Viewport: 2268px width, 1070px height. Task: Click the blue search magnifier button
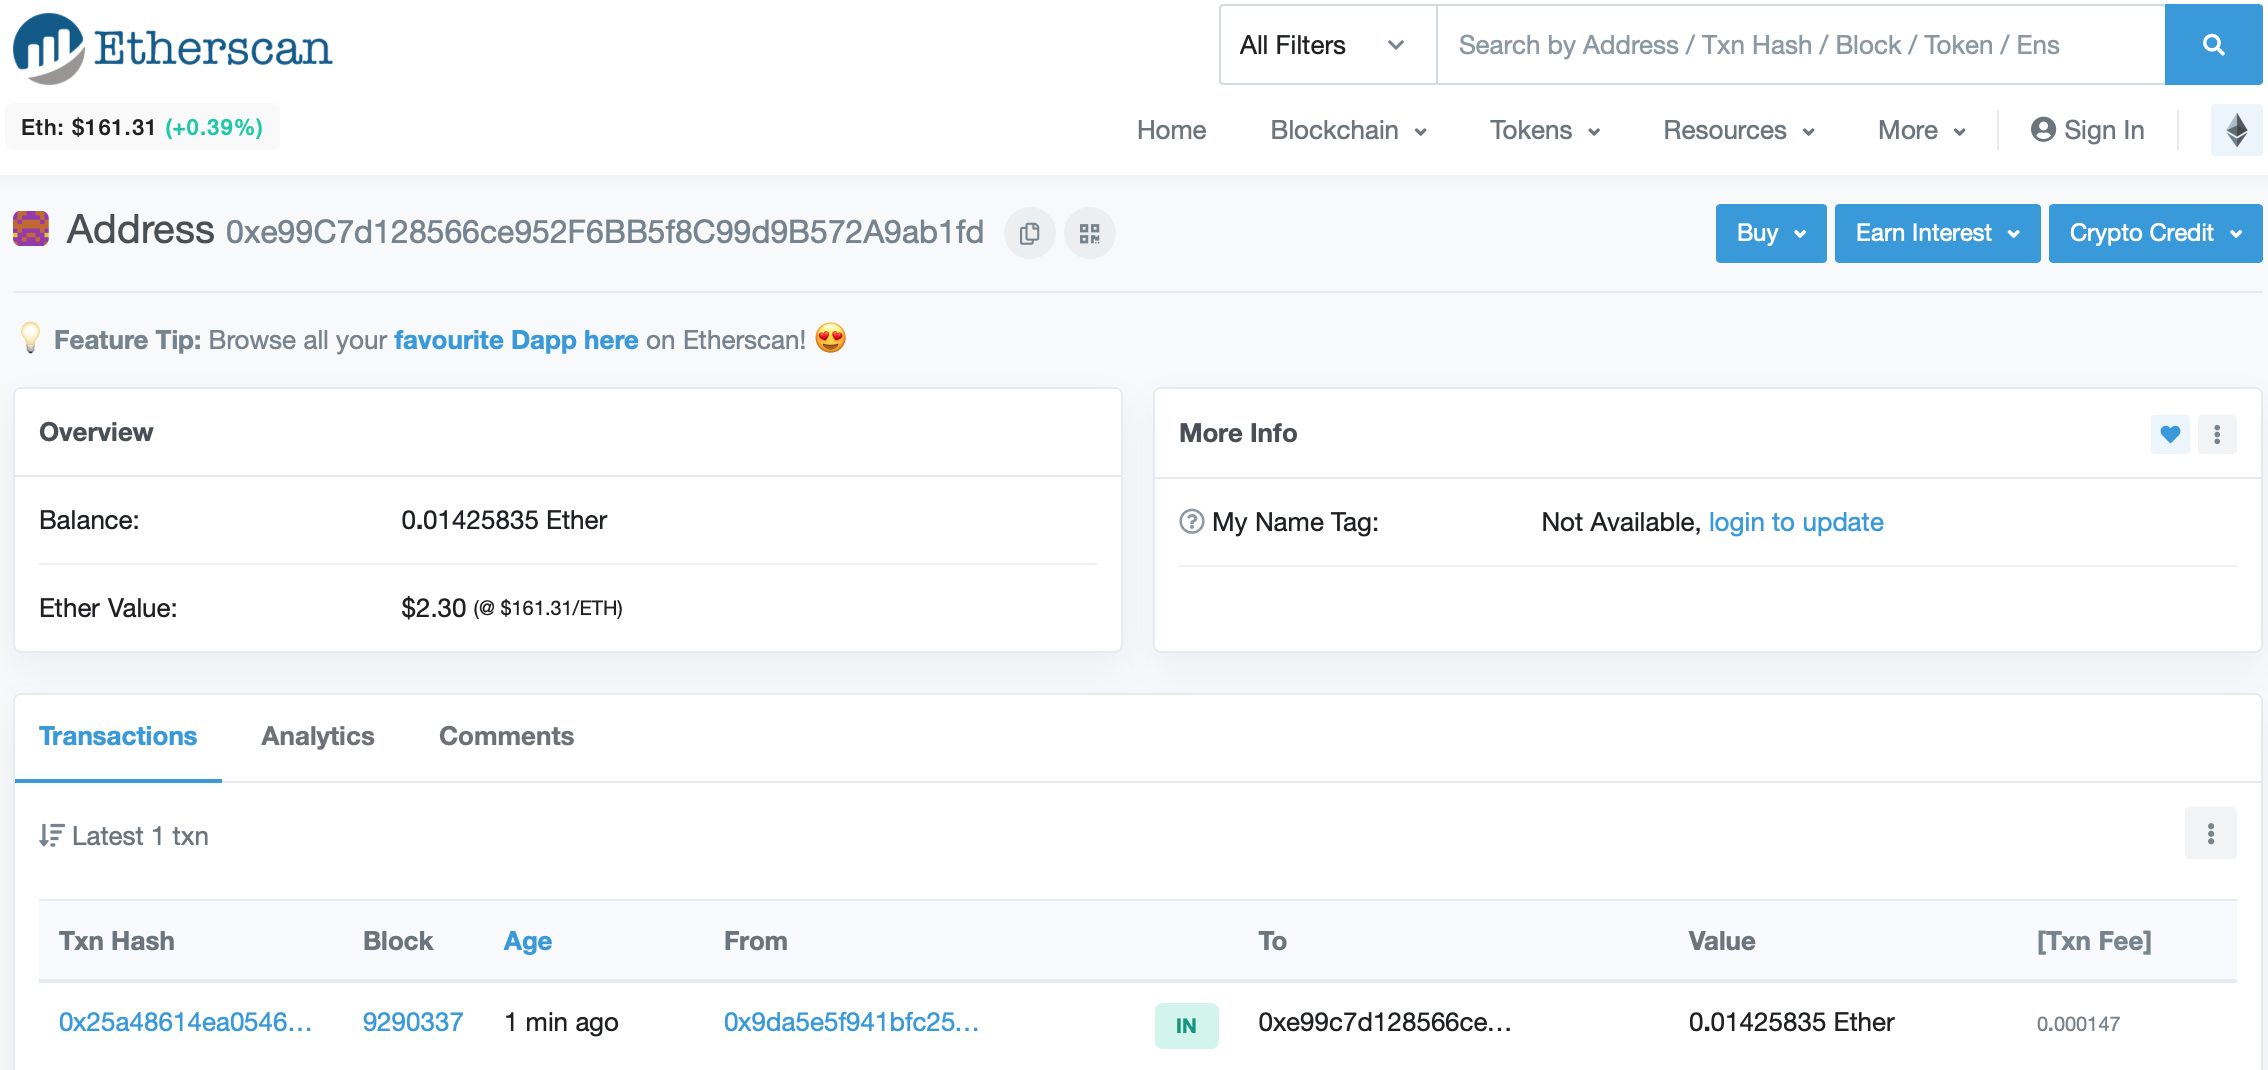(x=2214, y=45)
